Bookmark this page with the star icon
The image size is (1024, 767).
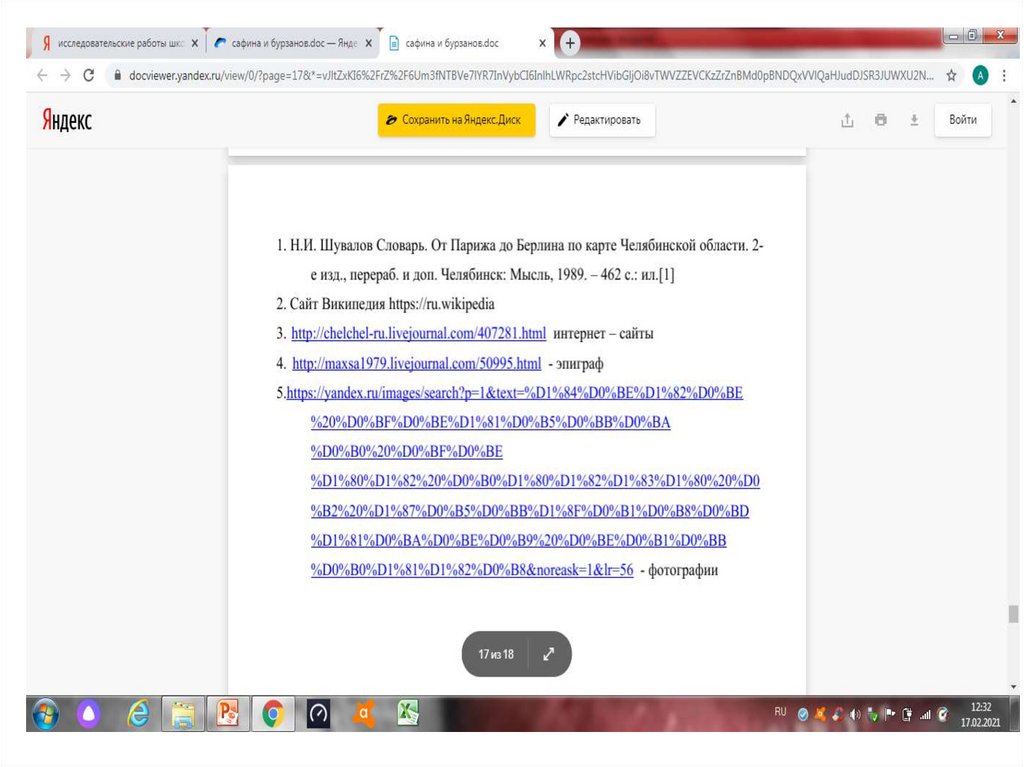click(x=952, y=76)
